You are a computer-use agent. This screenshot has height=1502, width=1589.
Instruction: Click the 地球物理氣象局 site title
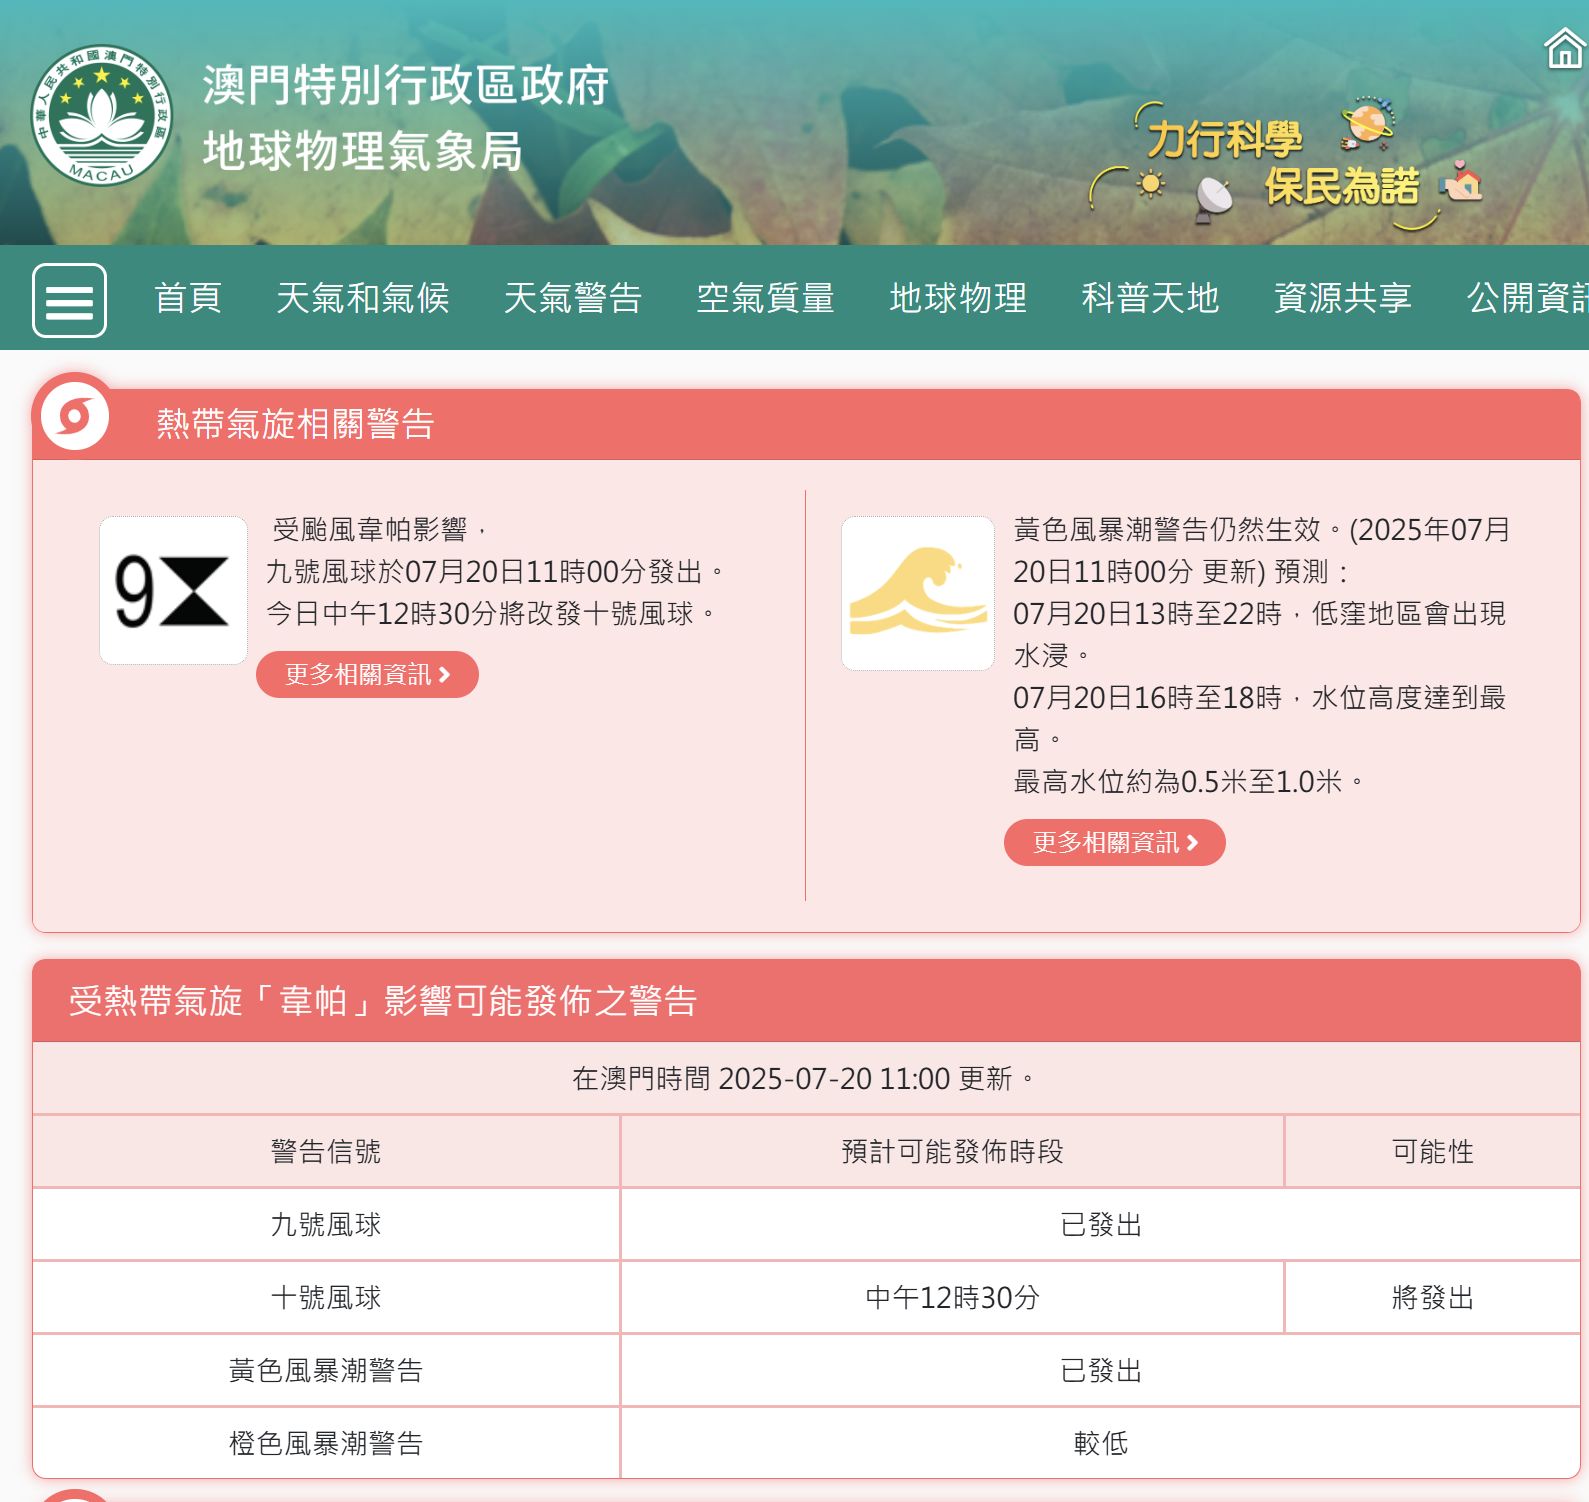[x=362, y=152]
